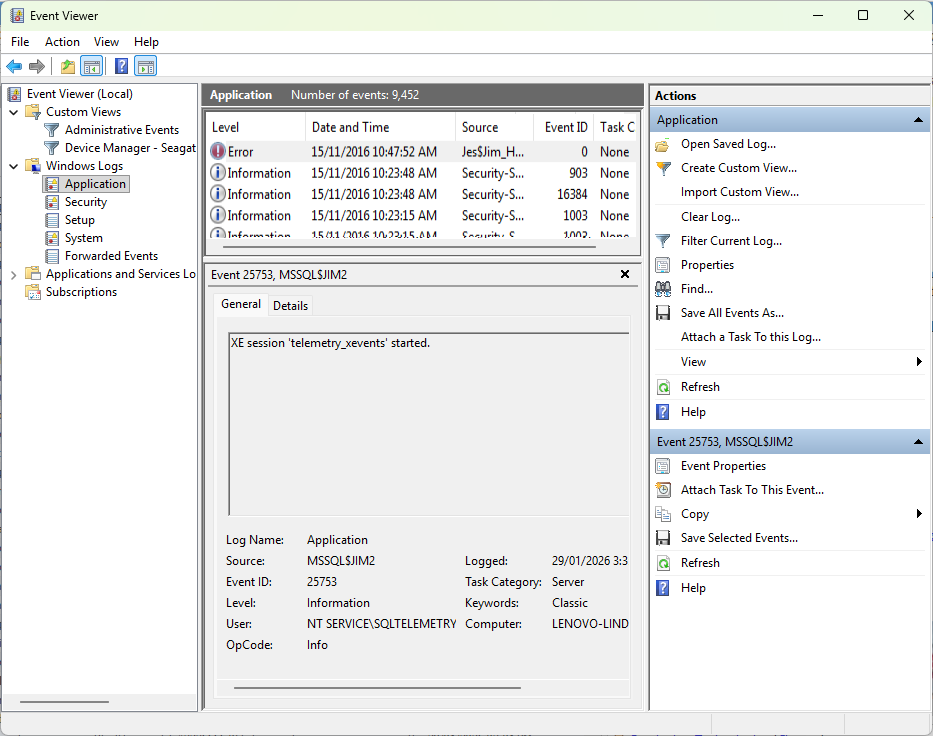Expand Applications and Services Logs
Viewport: 933px width, 736px height.
12,273
